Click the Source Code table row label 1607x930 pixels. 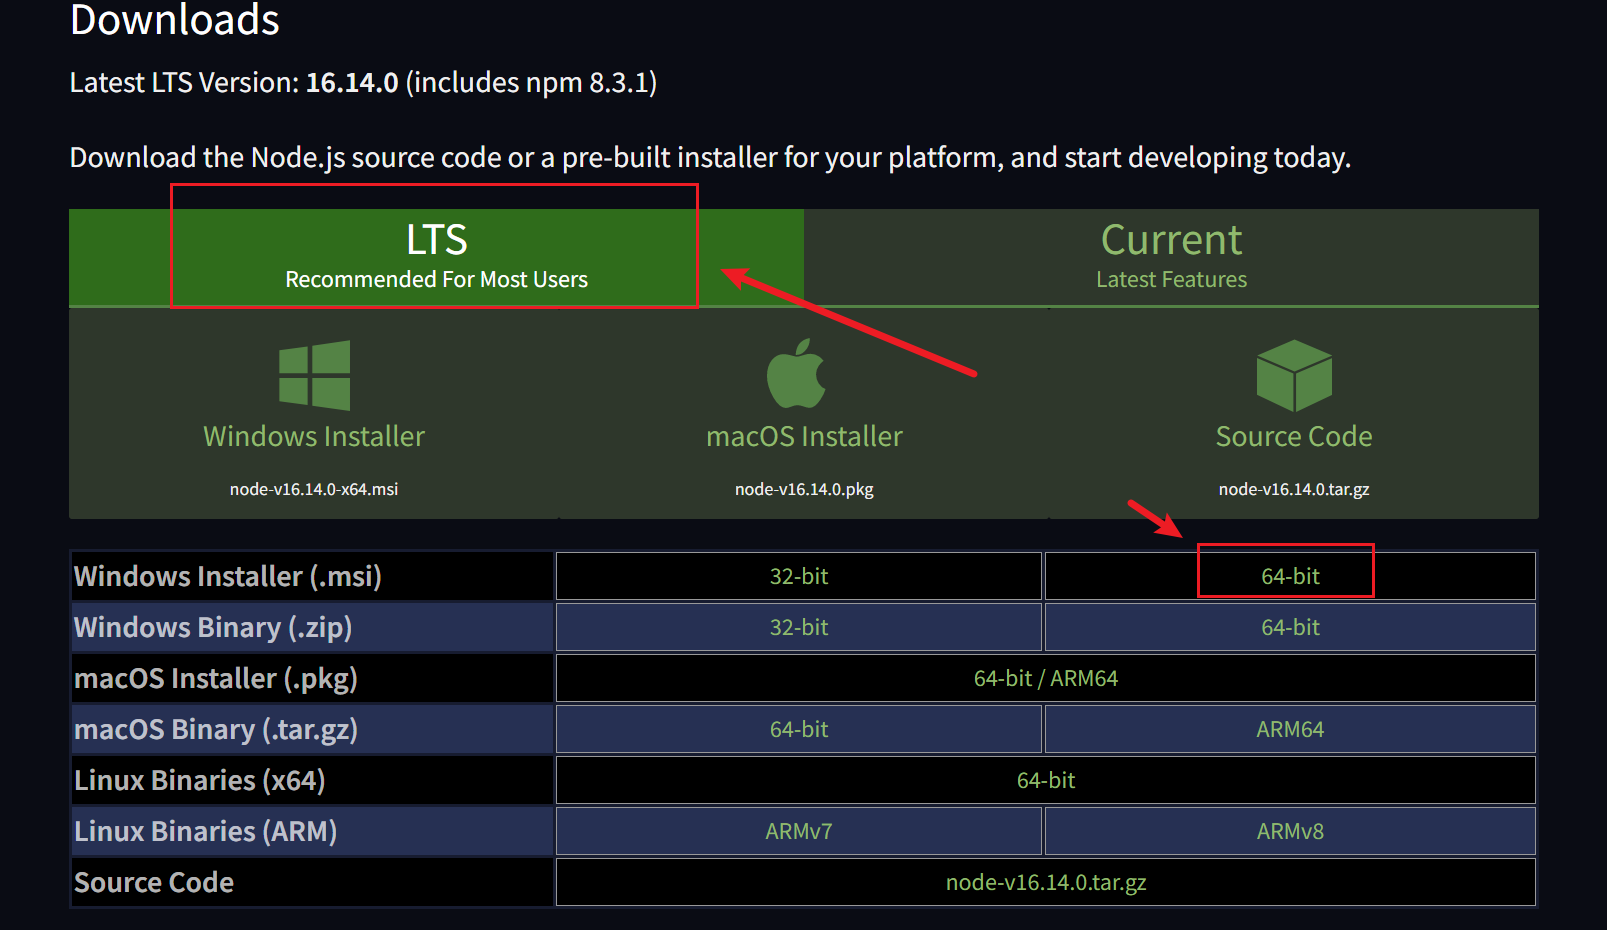[154, 882]
